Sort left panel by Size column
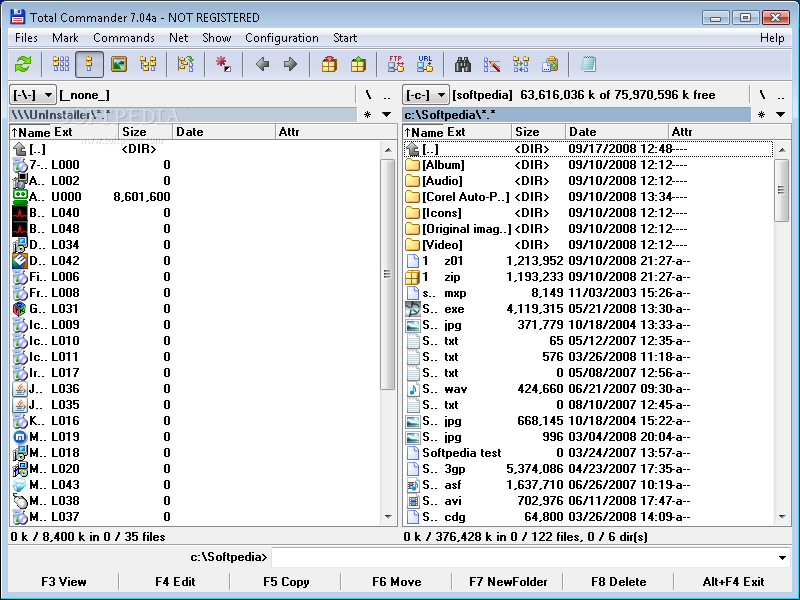 [146, 132]
